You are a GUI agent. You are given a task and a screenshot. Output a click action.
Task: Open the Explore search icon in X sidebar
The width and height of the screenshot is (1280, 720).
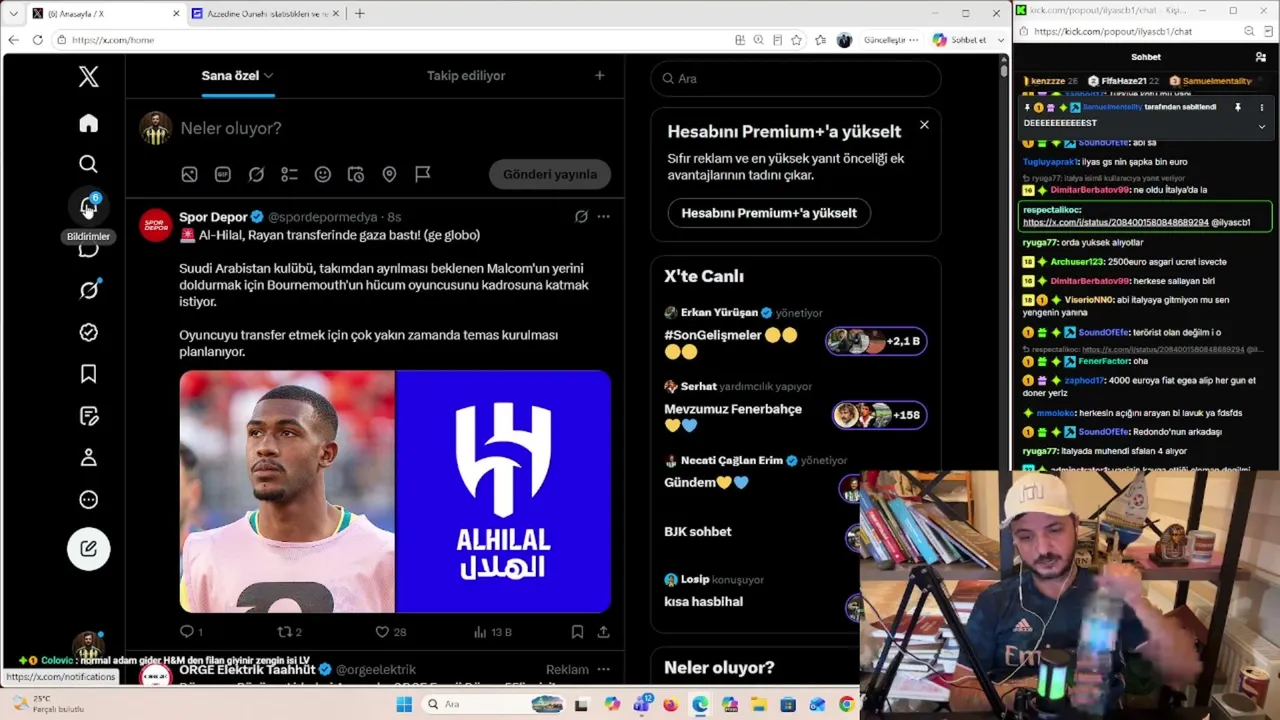click(x=89, y=164)
